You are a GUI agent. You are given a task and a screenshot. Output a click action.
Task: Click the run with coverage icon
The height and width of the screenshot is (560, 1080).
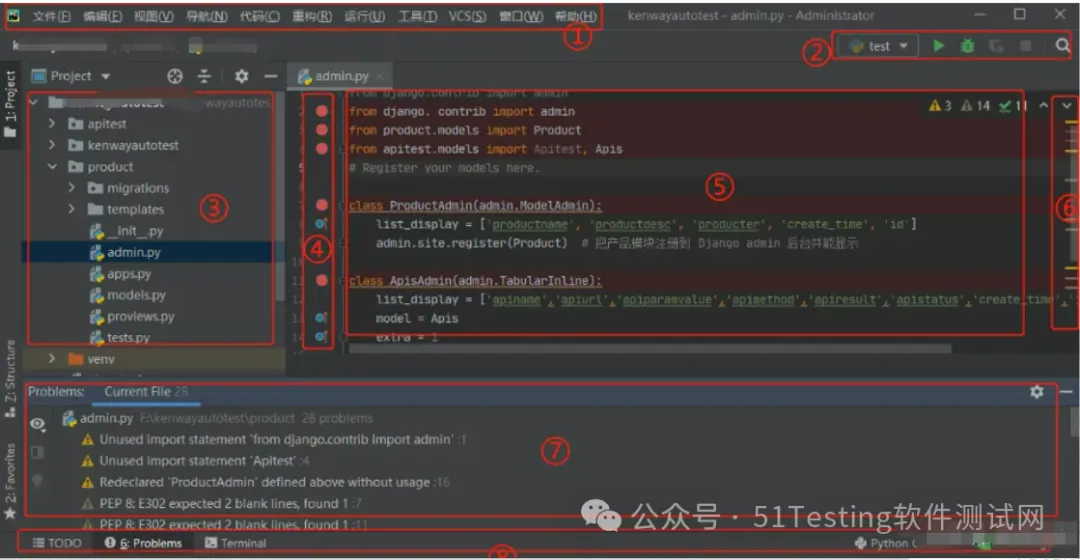coord(996,46)
